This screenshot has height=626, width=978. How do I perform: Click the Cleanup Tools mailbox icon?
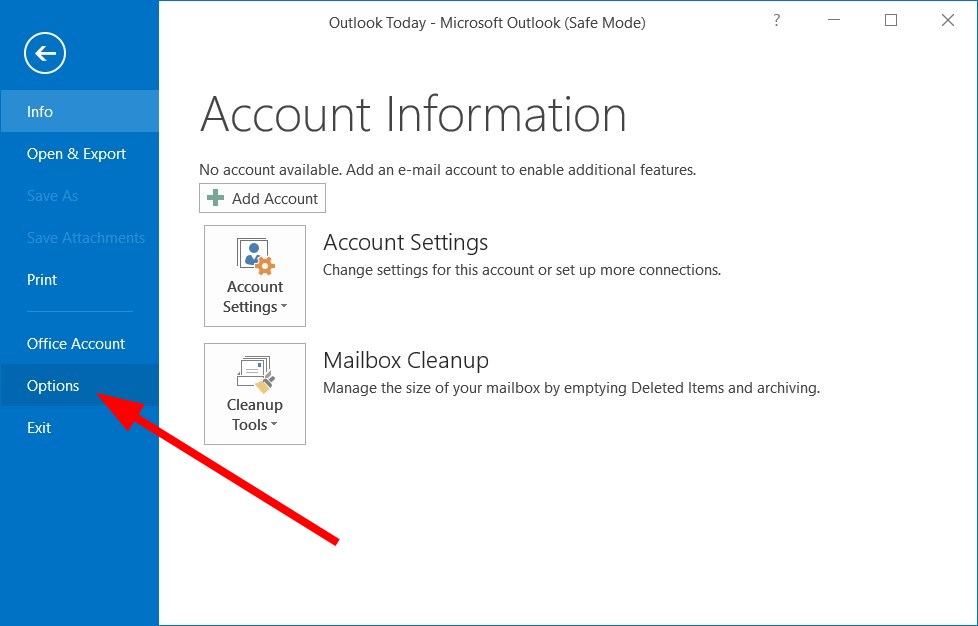255,370
